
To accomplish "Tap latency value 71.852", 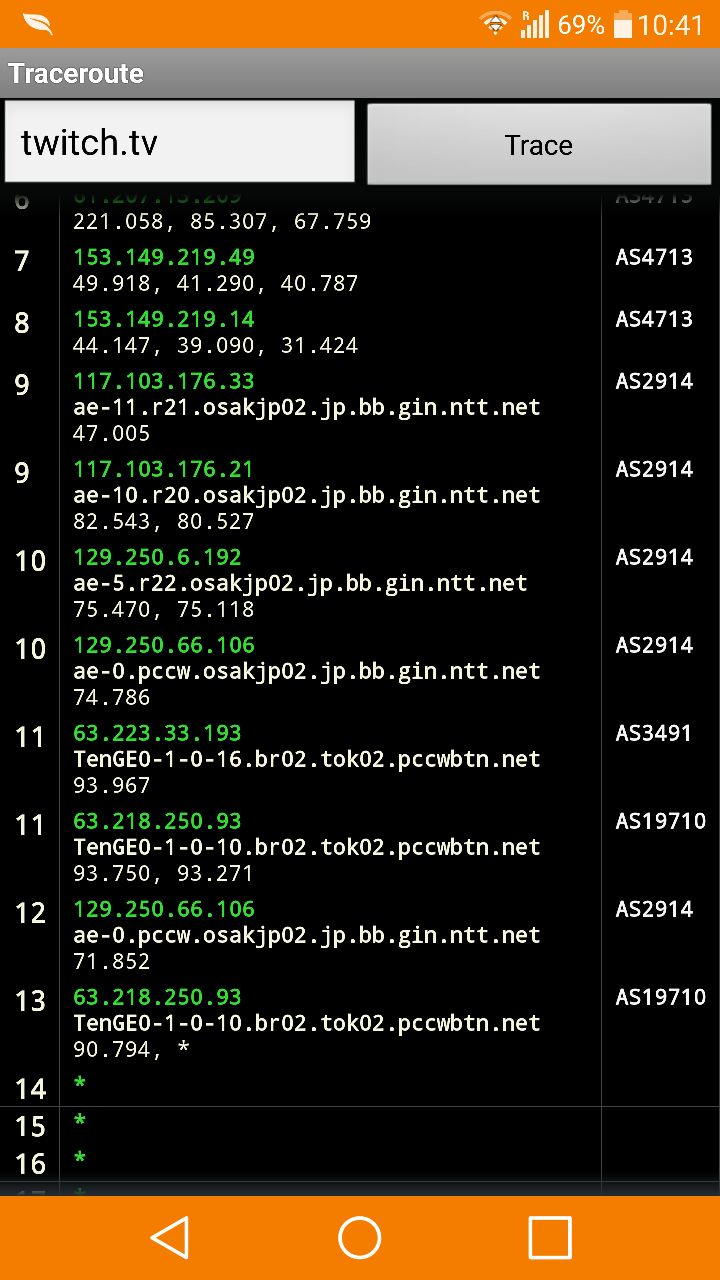I will click(x=112, y=961).
